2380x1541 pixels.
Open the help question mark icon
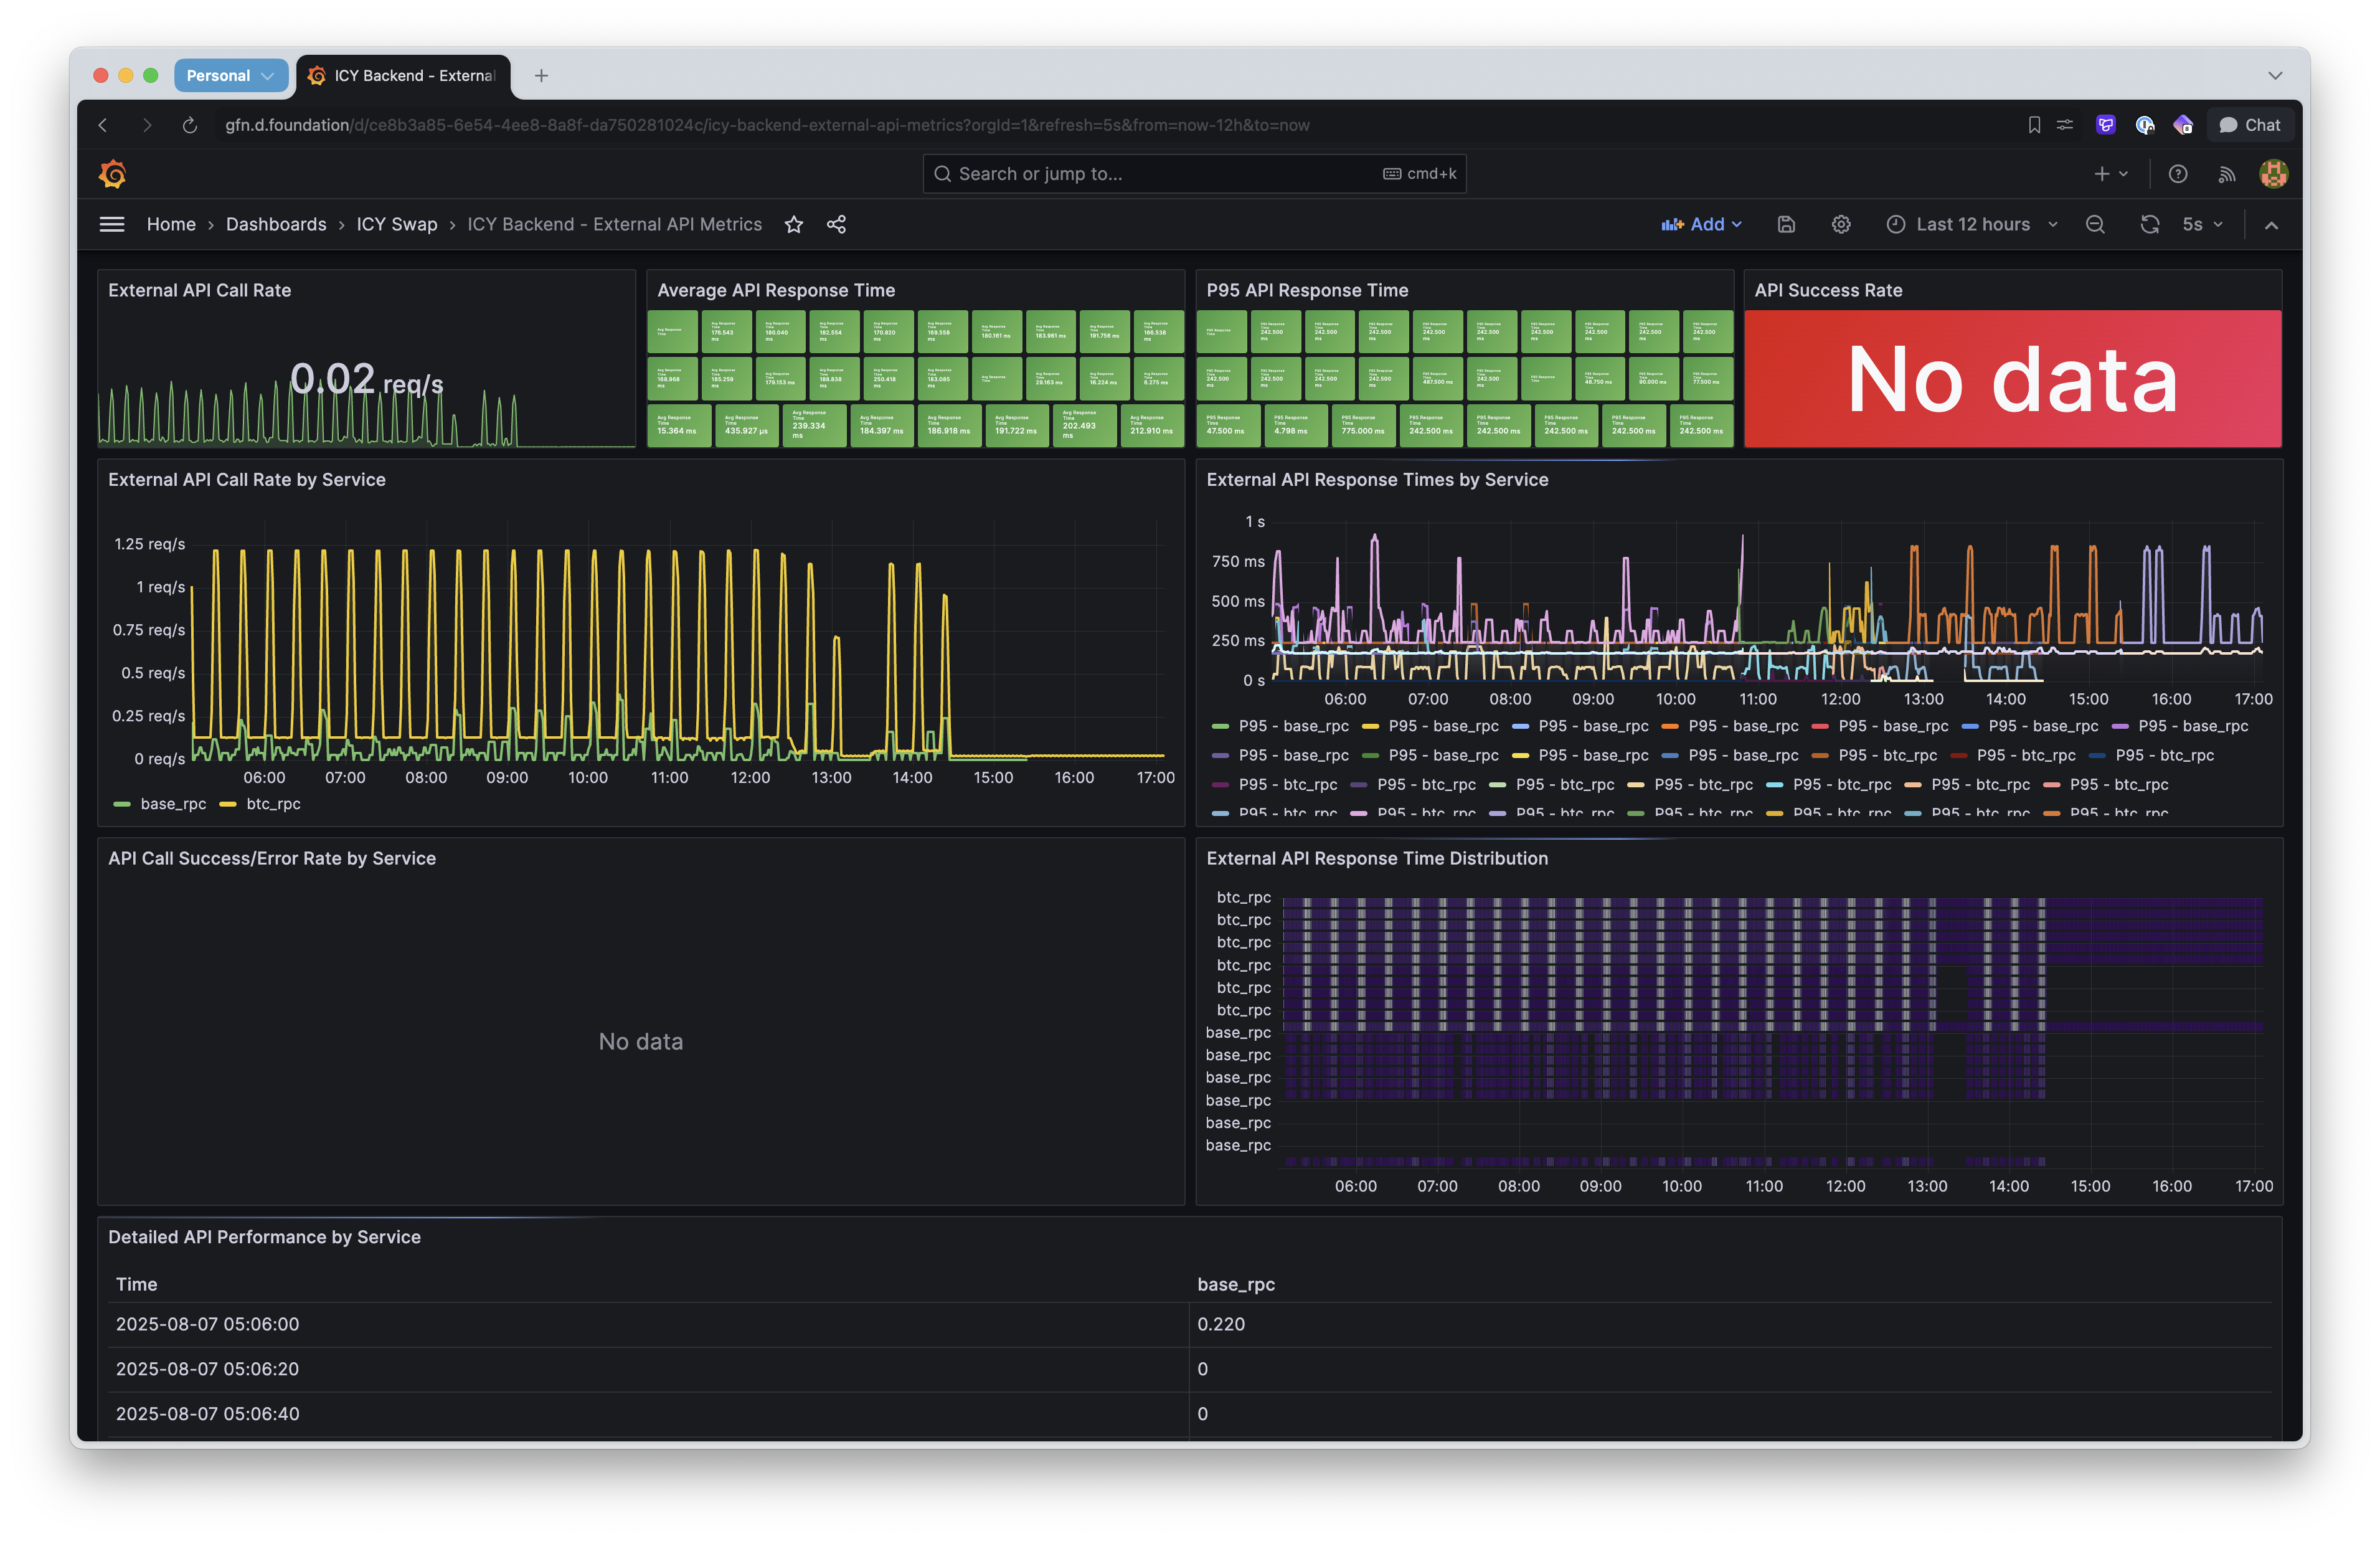2178,174
